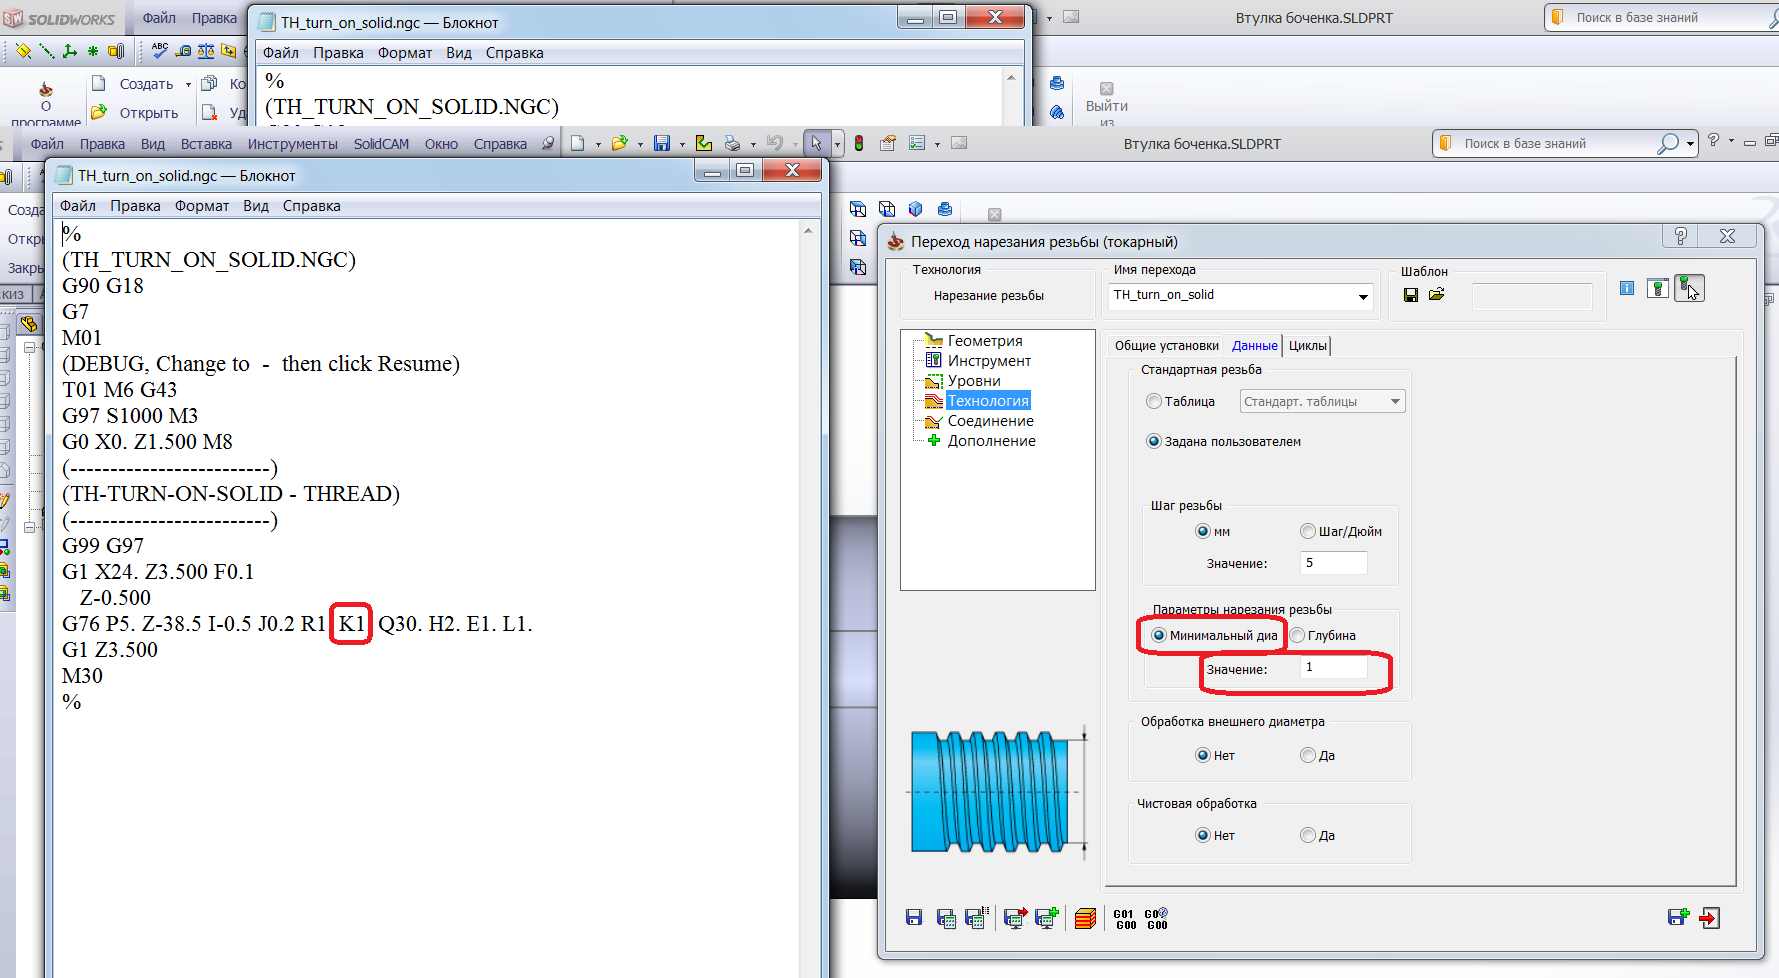Viewport: 1779px width, 978px height.
Task: Click the load template folder icon
Action: click(x=1437, y=295)
